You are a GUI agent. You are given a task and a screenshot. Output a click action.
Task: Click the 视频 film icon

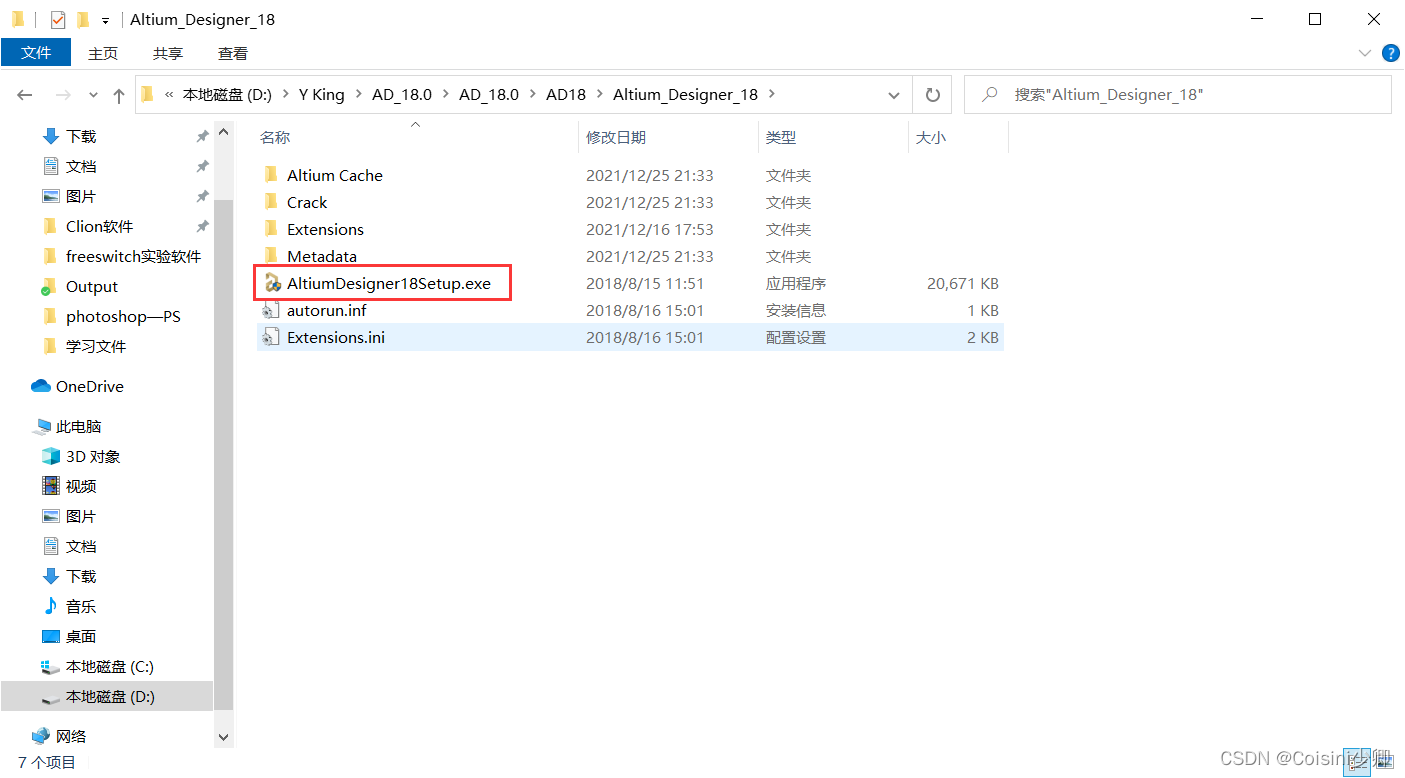[51, 486]
